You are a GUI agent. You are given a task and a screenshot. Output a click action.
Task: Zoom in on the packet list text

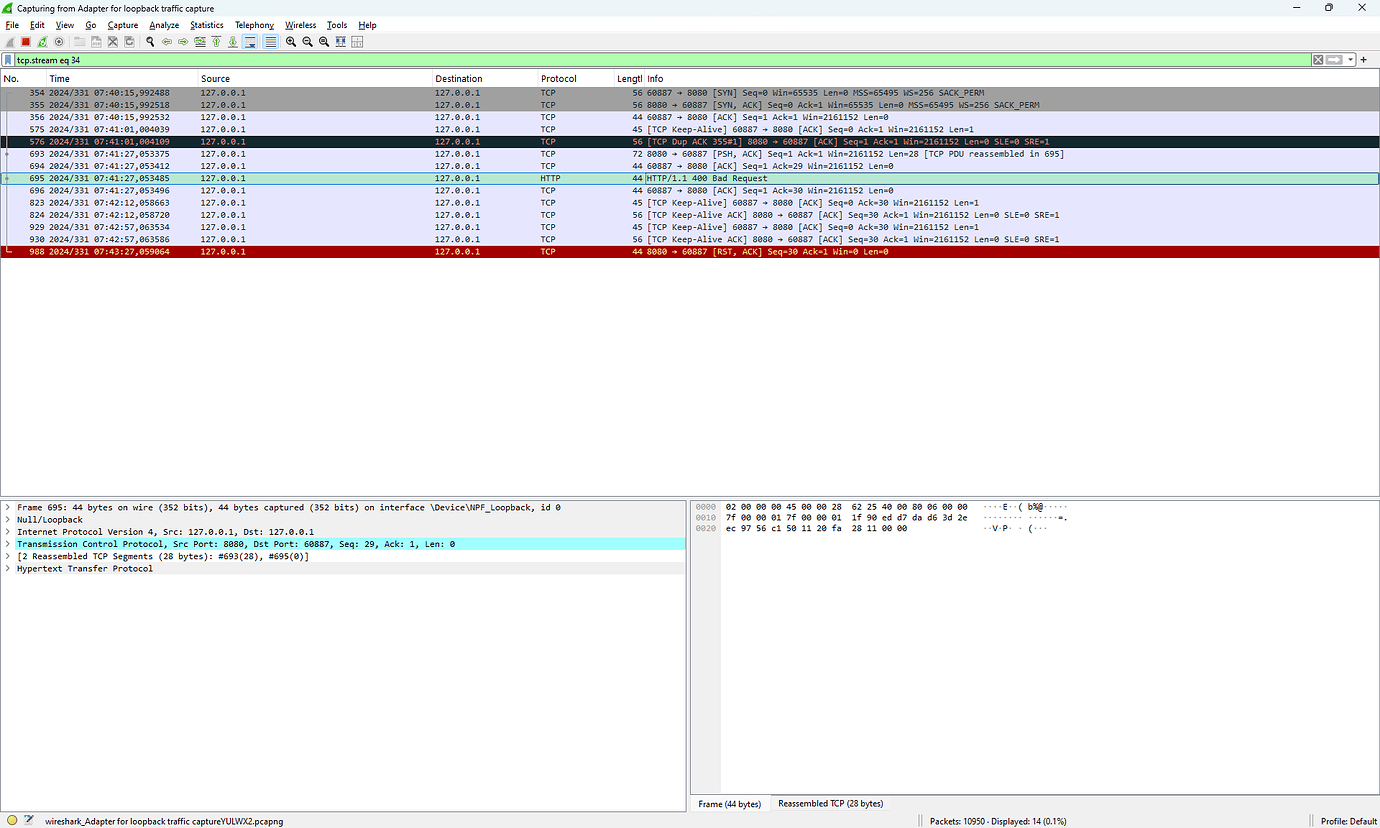pyautogui.click(x=291, y=41)
